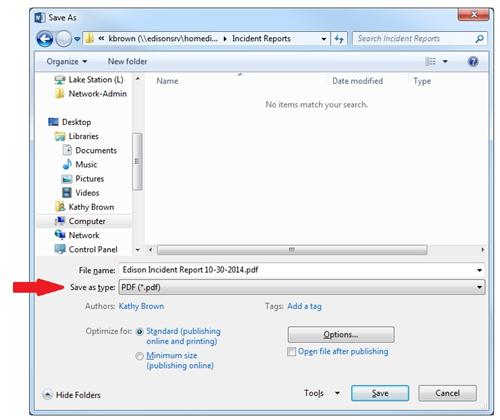The width and height of the screenshot is (500, 420).
Task: Select Network in the navigation pane
Action: pyautogui.click(x=77, y=235)
